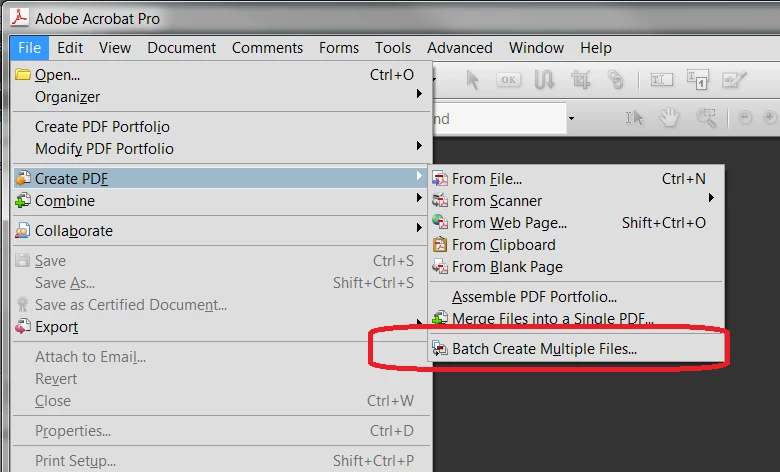Click the Combine menu icon
The image size is (780, 472).
[23, 200]
